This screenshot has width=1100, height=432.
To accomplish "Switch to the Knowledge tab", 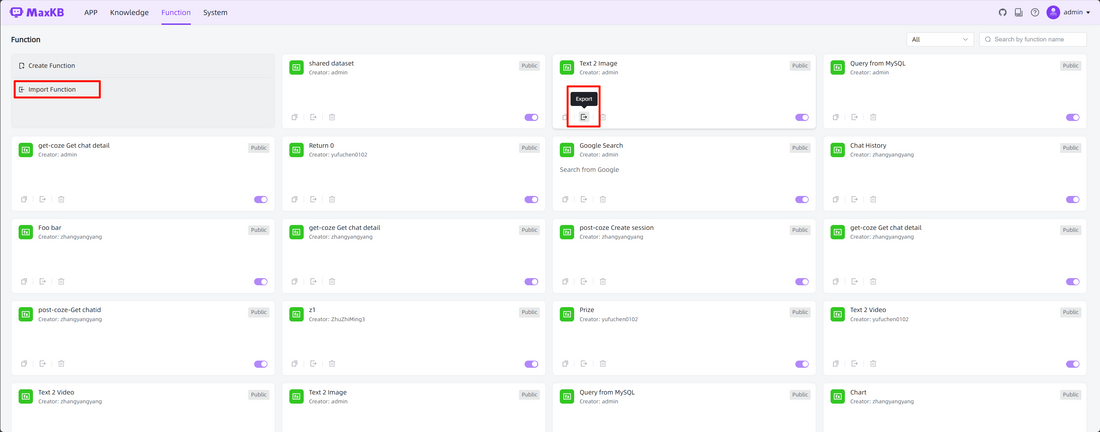I will pos(129,13).
